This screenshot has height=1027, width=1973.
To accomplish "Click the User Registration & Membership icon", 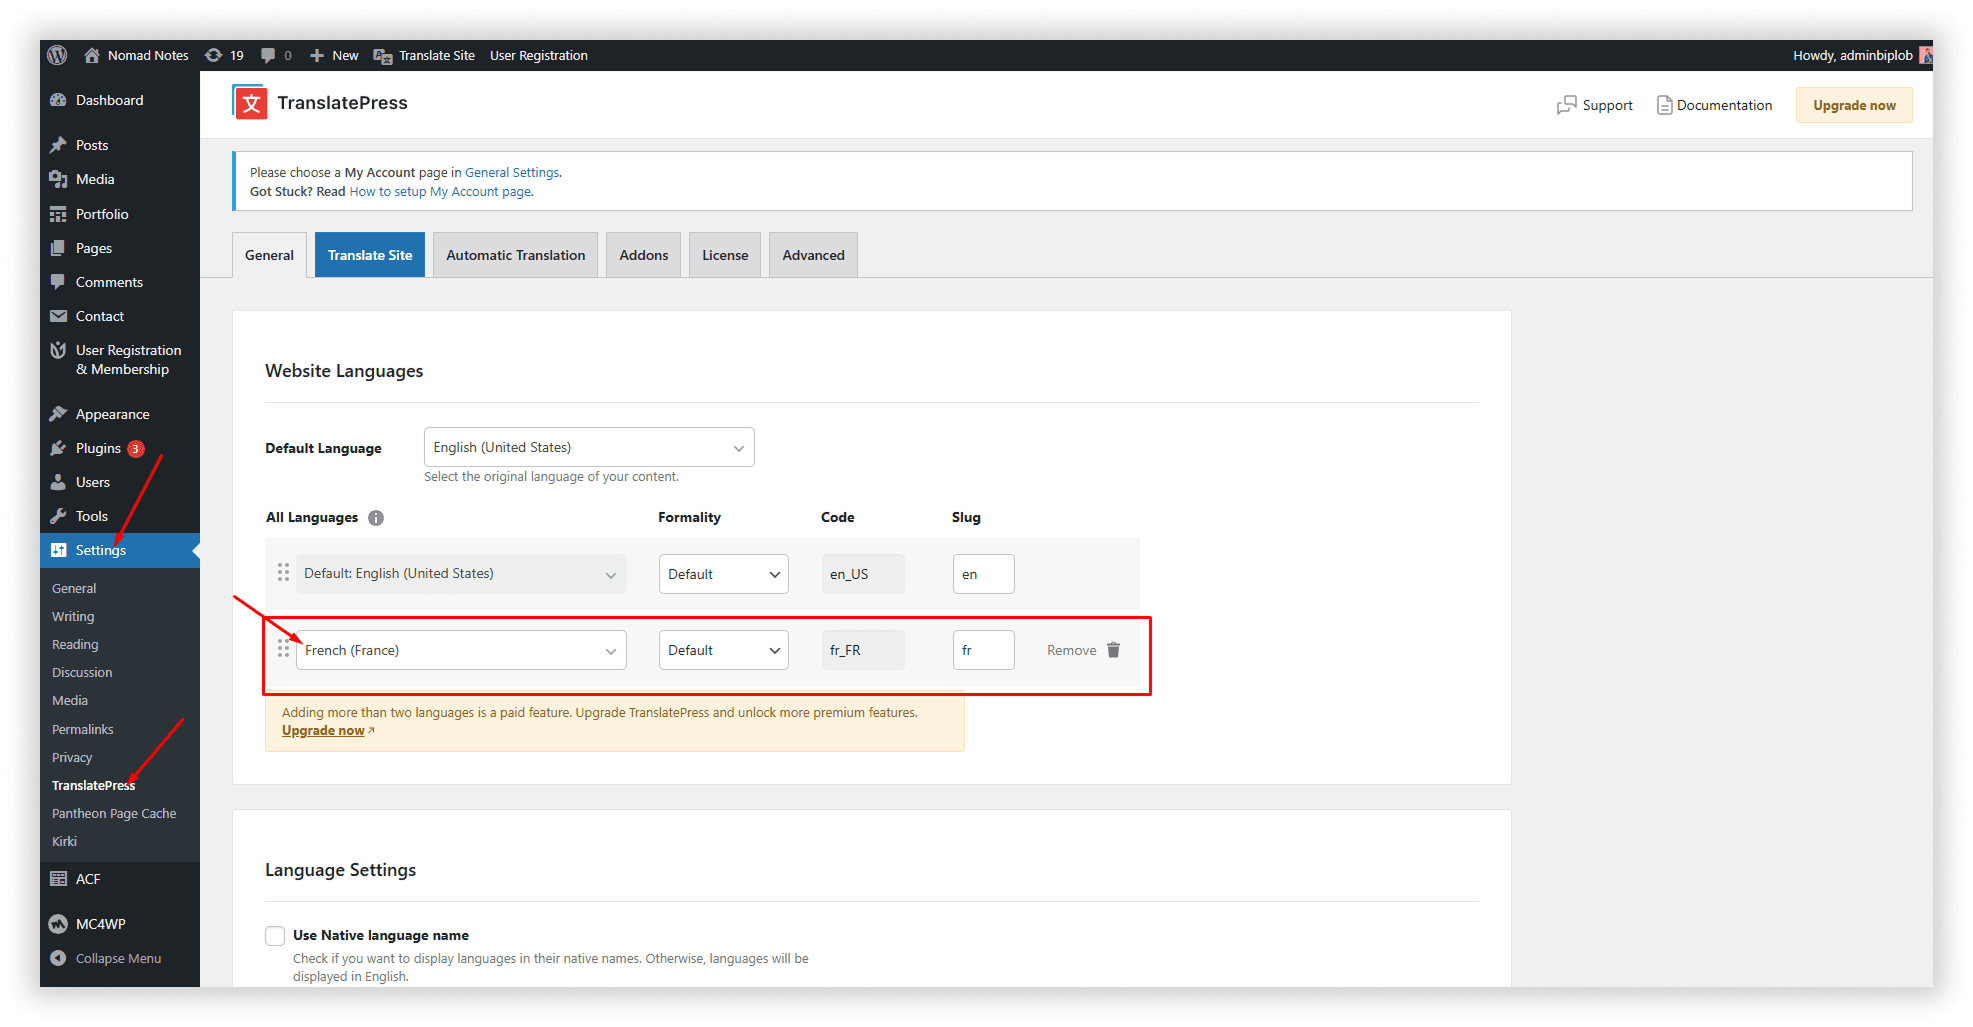I will 58,350.
